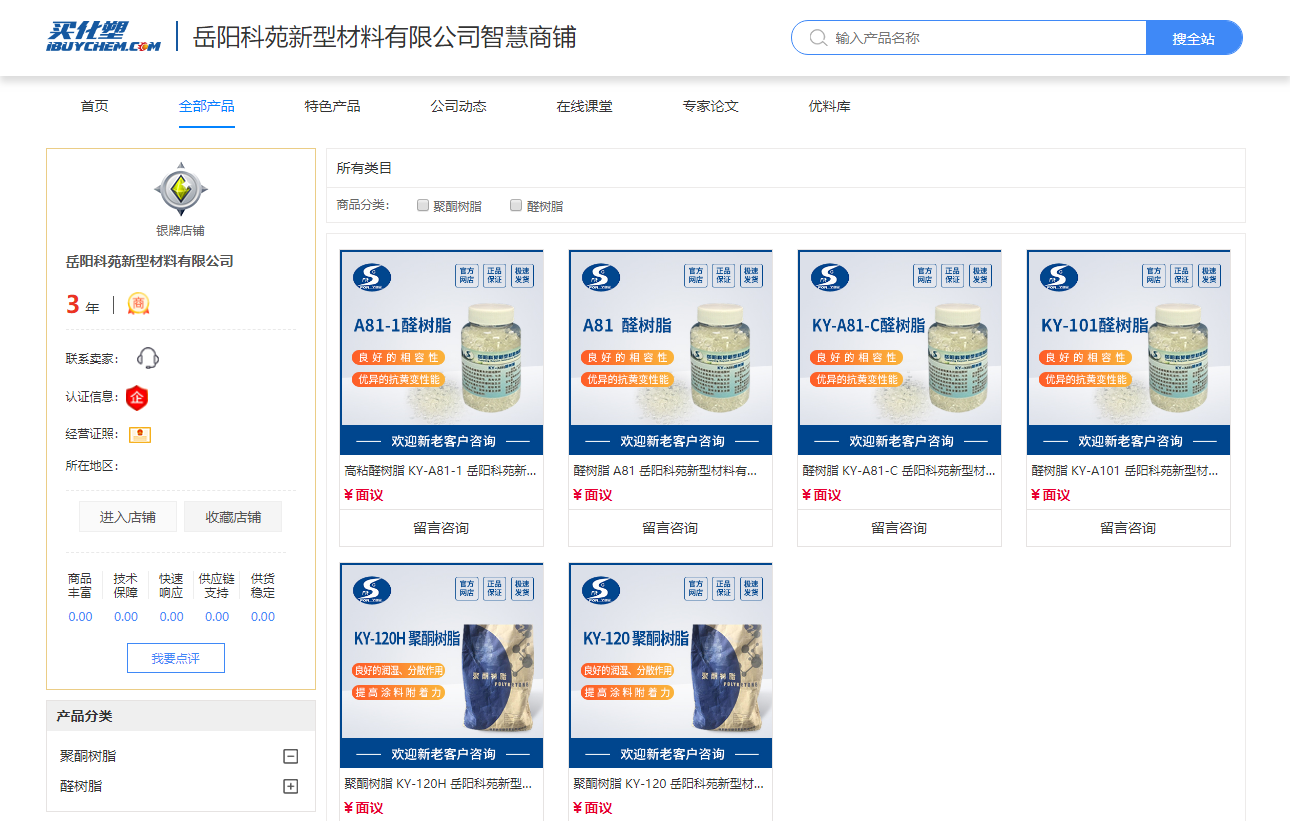This screenshot has width=1290, height=821.
Task: Collapse the 聚酮树脂 category minus icon
Action: 291,757
